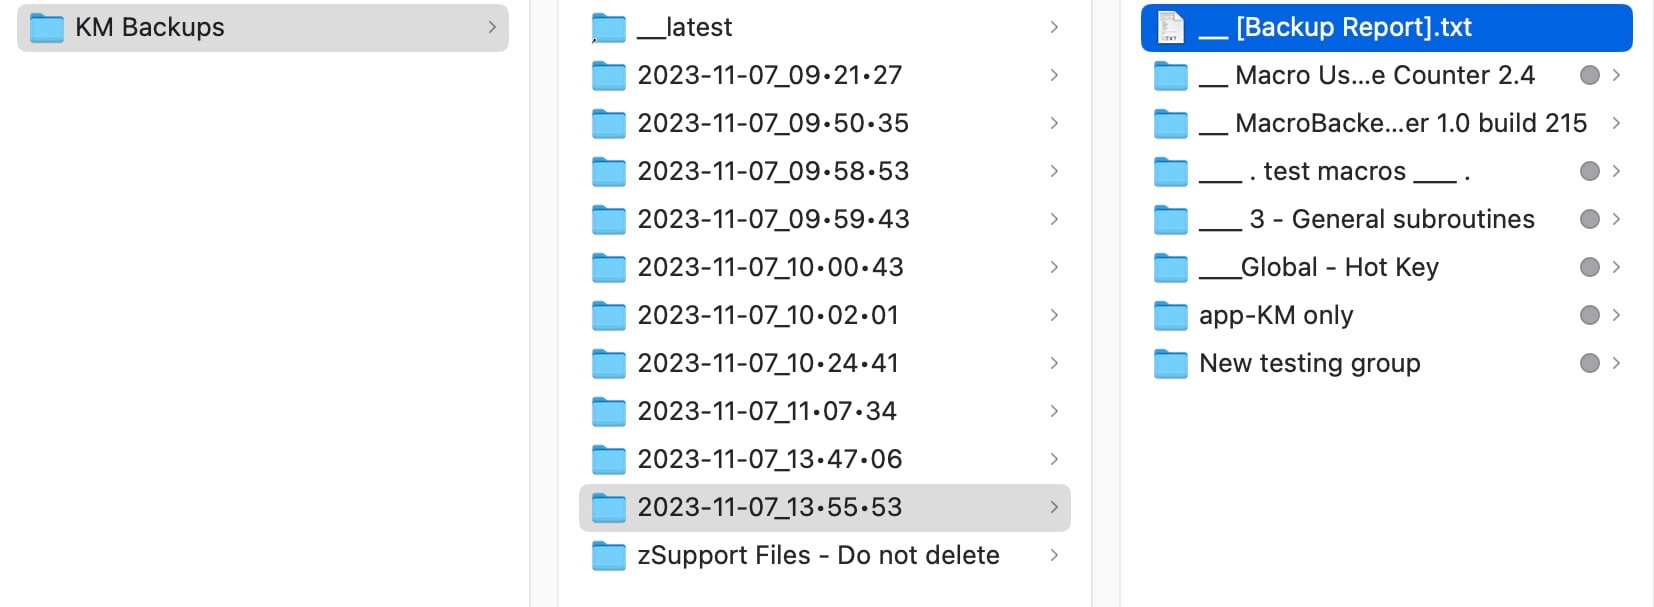Open the 2023-11-07_13•47•06 folder
Viewport: 1654px width, 607px height.
point(770,460)
